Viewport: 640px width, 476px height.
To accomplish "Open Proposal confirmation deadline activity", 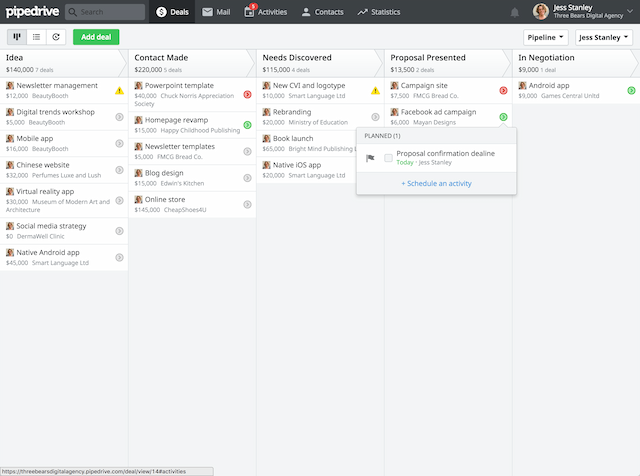I will pos(446,153).
